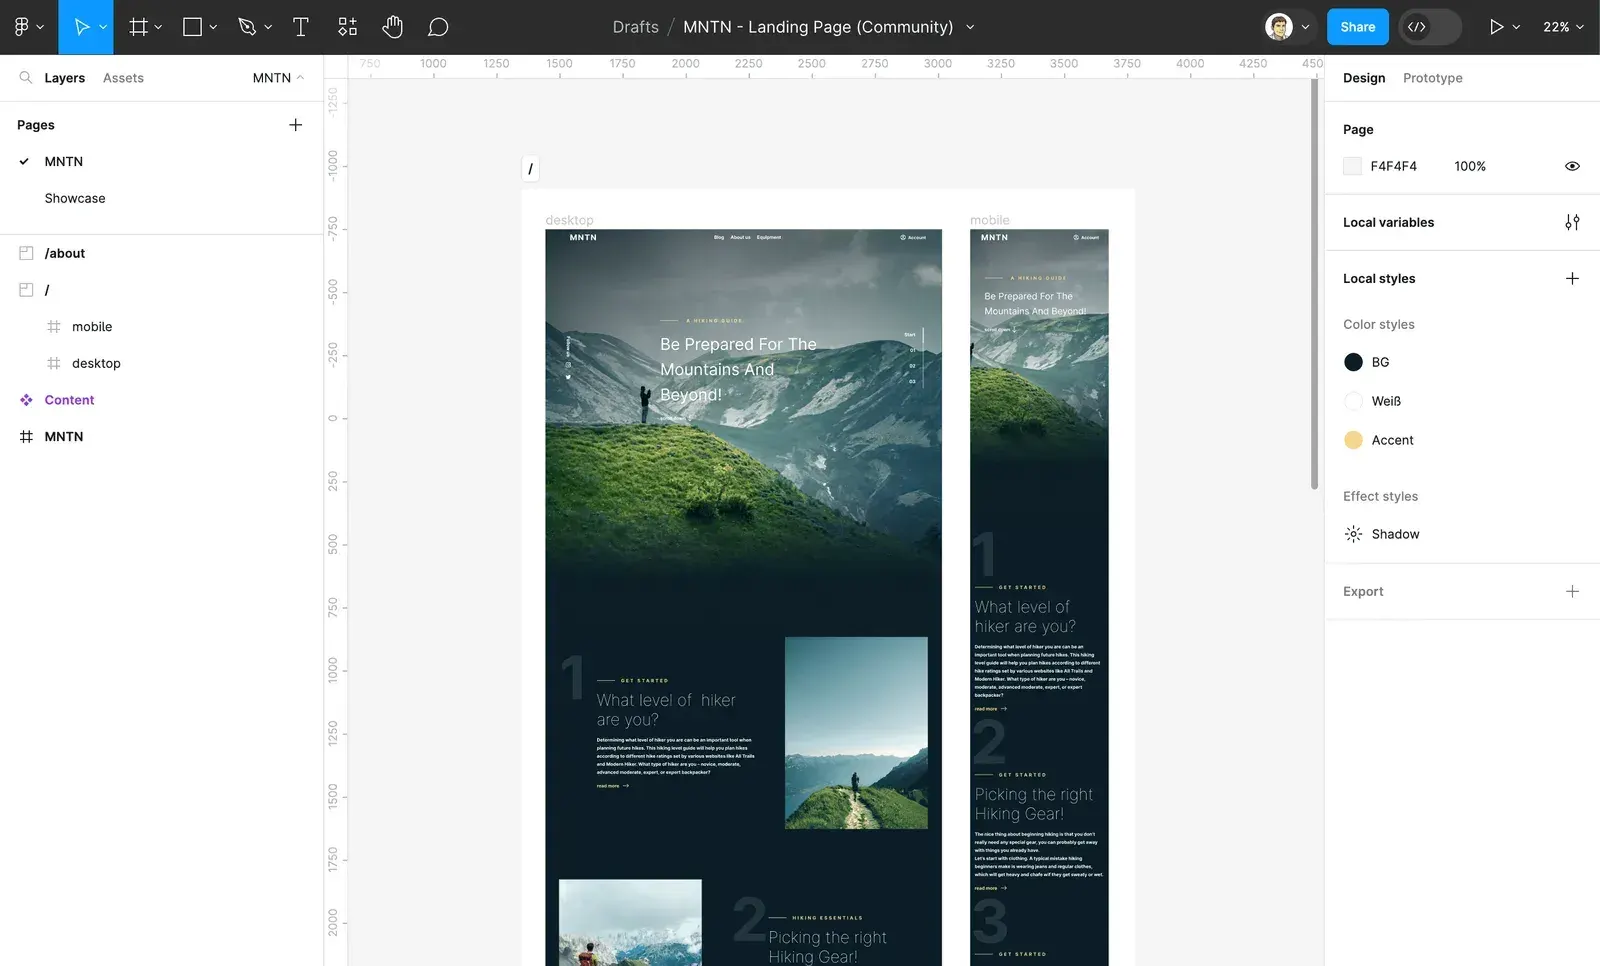The width and height of the screenshot is (1600, 966).
Task: Open the Resources components tool
Action: (347, 27)
